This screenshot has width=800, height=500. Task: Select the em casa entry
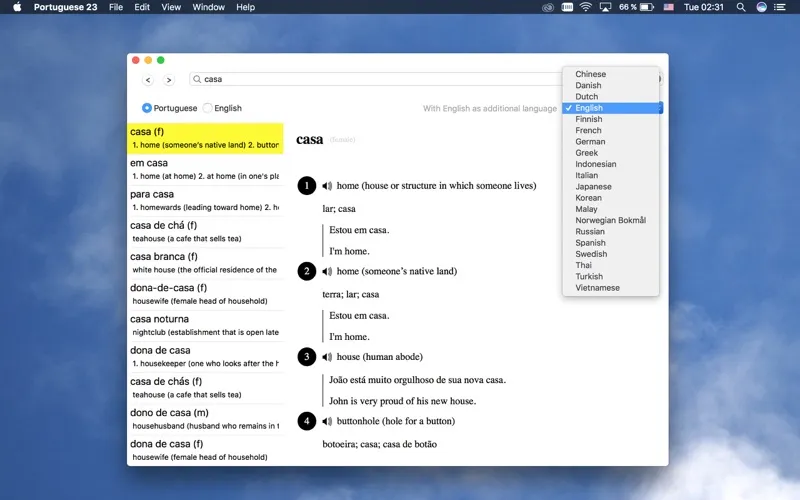[205, 169]
